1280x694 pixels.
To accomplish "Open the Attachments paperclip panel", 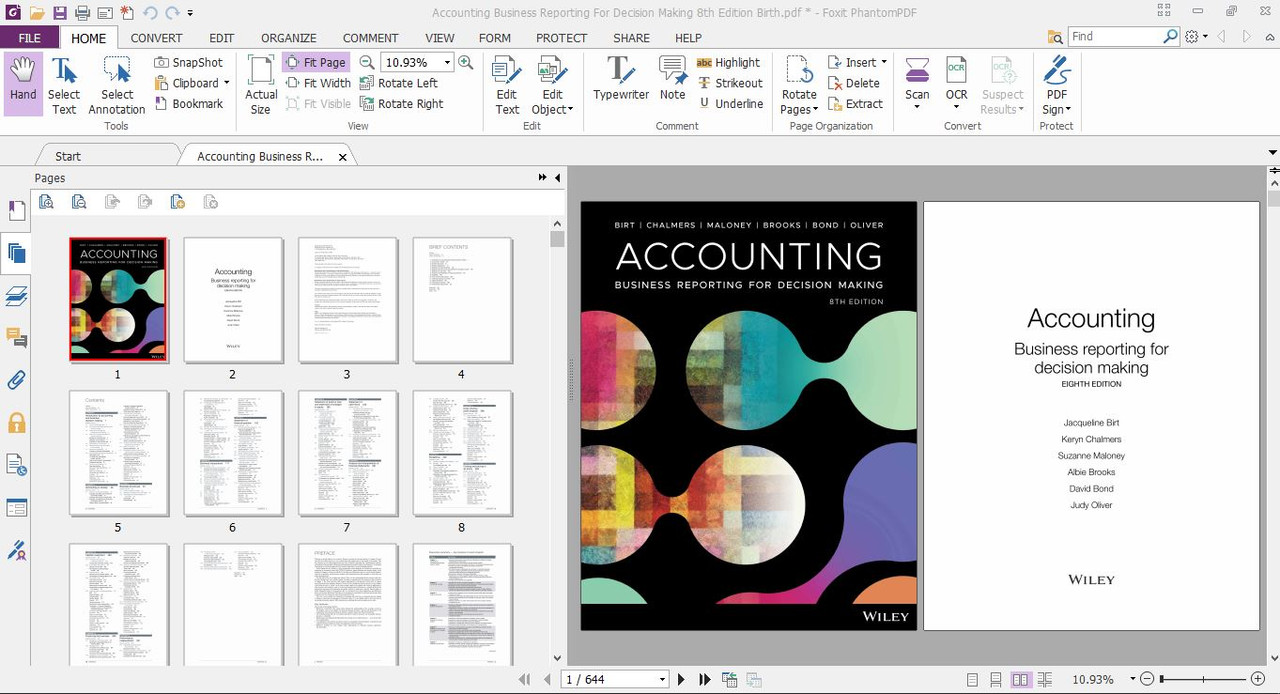I will pos(16,381).
